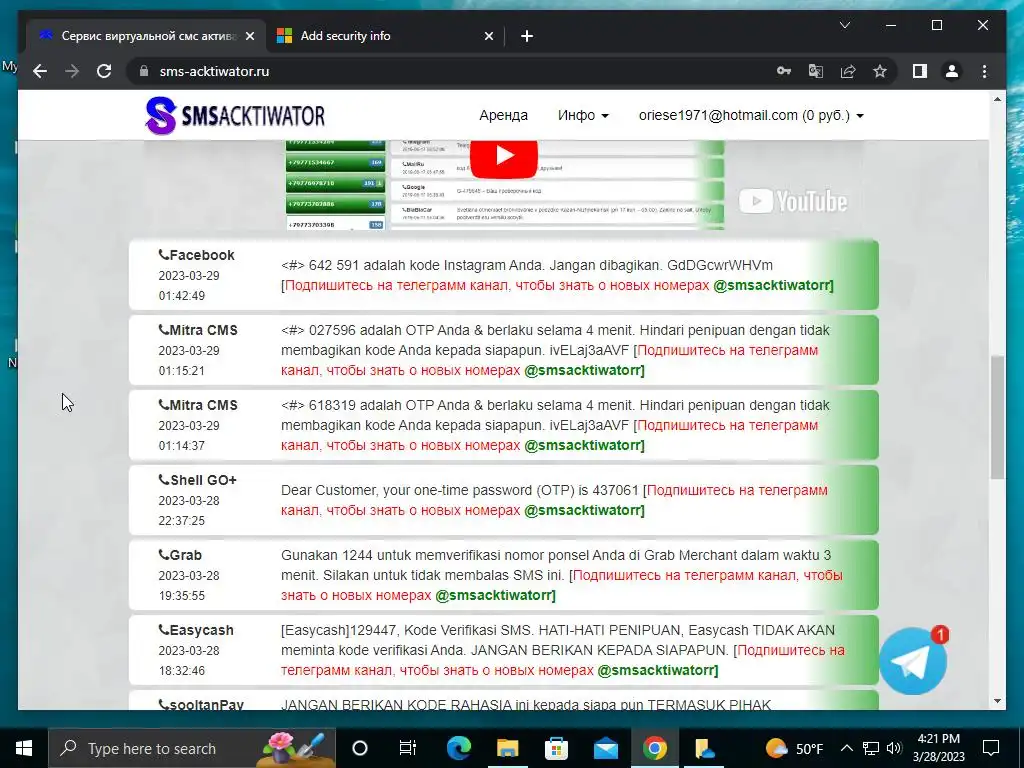Click the page scrollbar thumb
The width and height of the screenshot is (1024, 768).
[x=997, y=418]
